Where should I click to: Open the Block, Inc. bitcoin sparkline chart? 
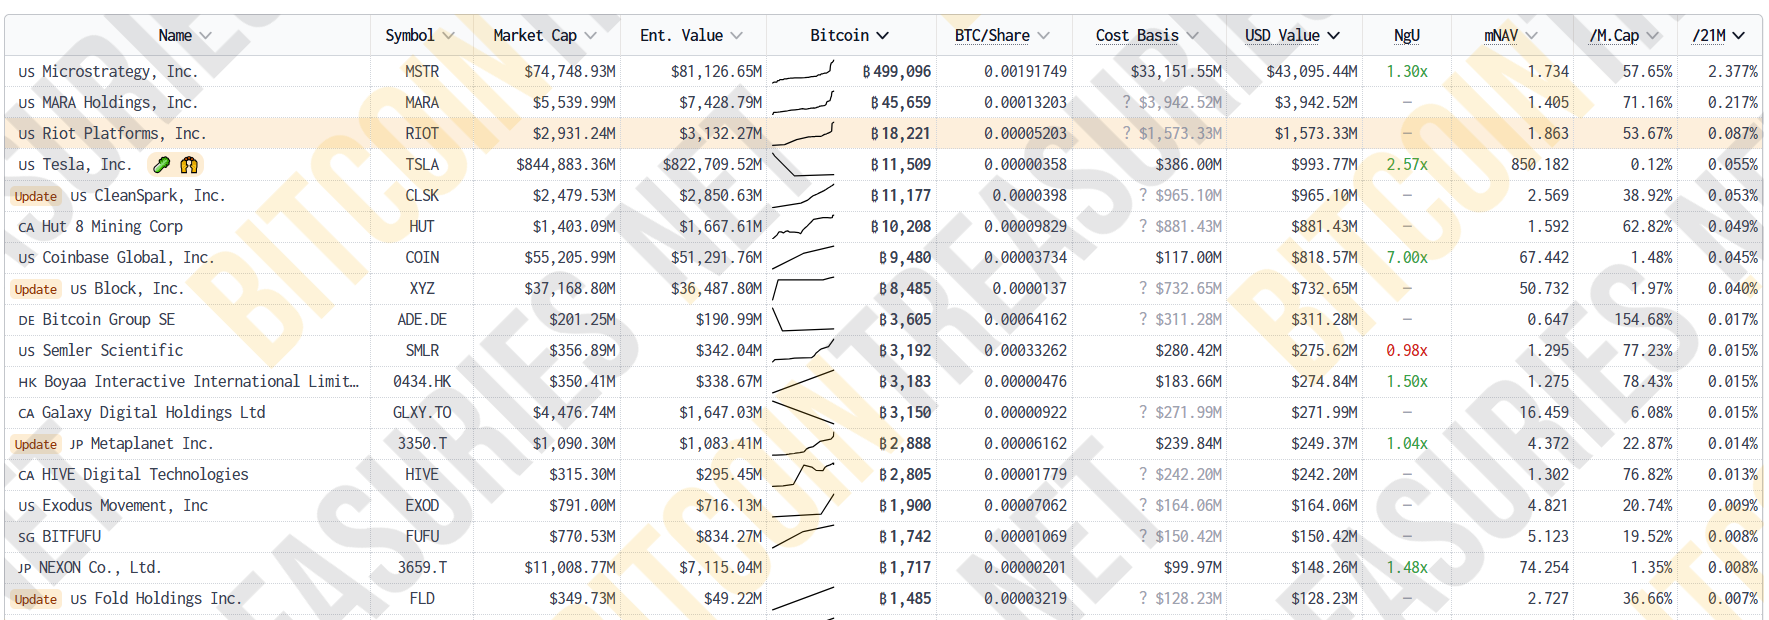[x=803, y=288]
